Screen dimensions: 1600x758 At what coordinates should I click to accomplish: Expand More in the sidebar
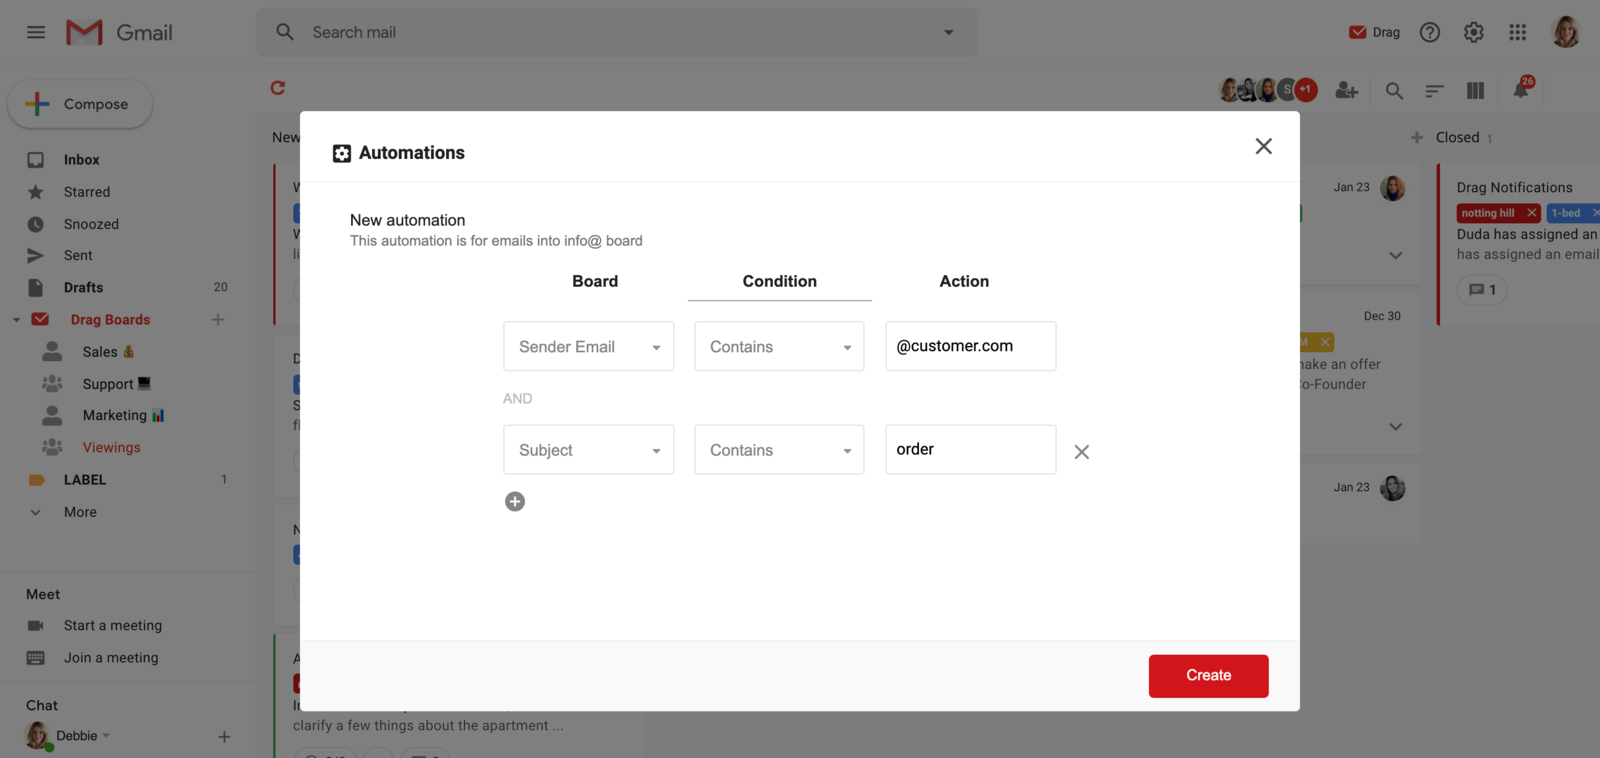click(x=80, y=512)
